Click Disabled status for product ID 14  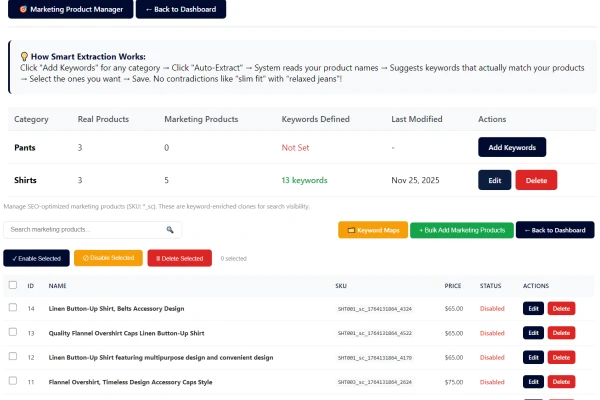[x=492, y=309]
